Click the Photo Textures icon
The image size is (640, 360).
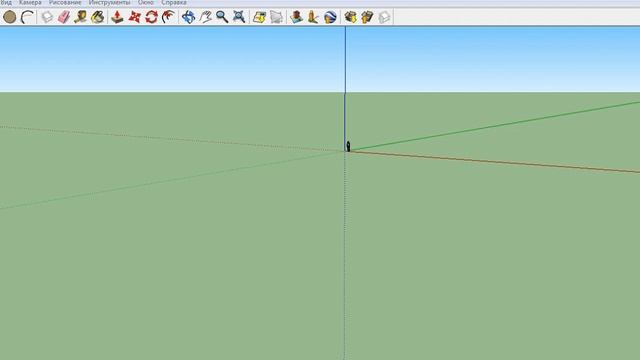[x=313, y=17]
